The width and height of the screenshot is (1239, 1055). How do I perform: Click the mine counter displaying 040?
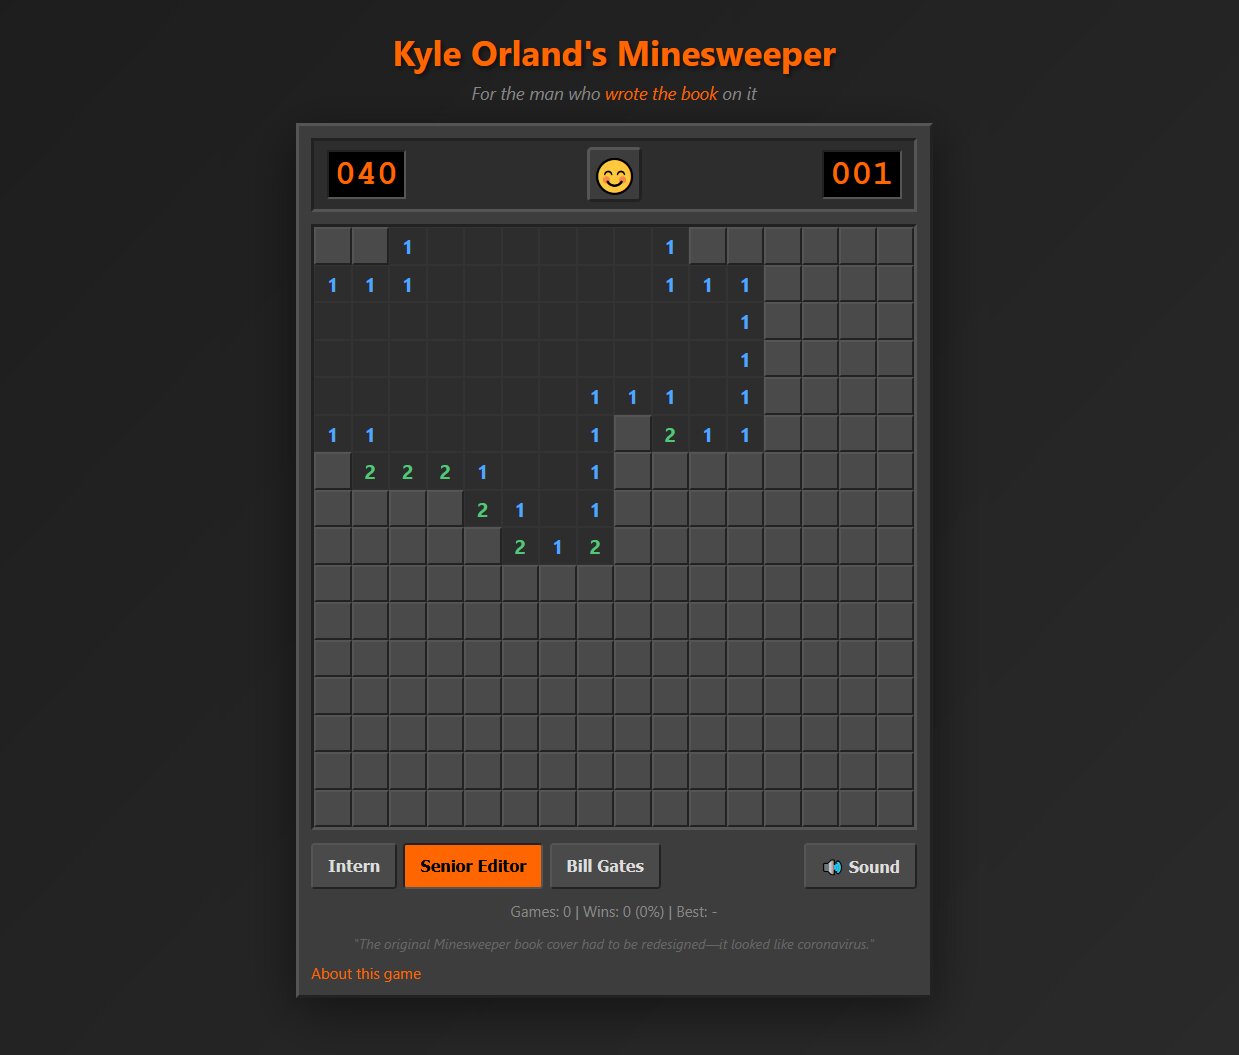point(365,172)
